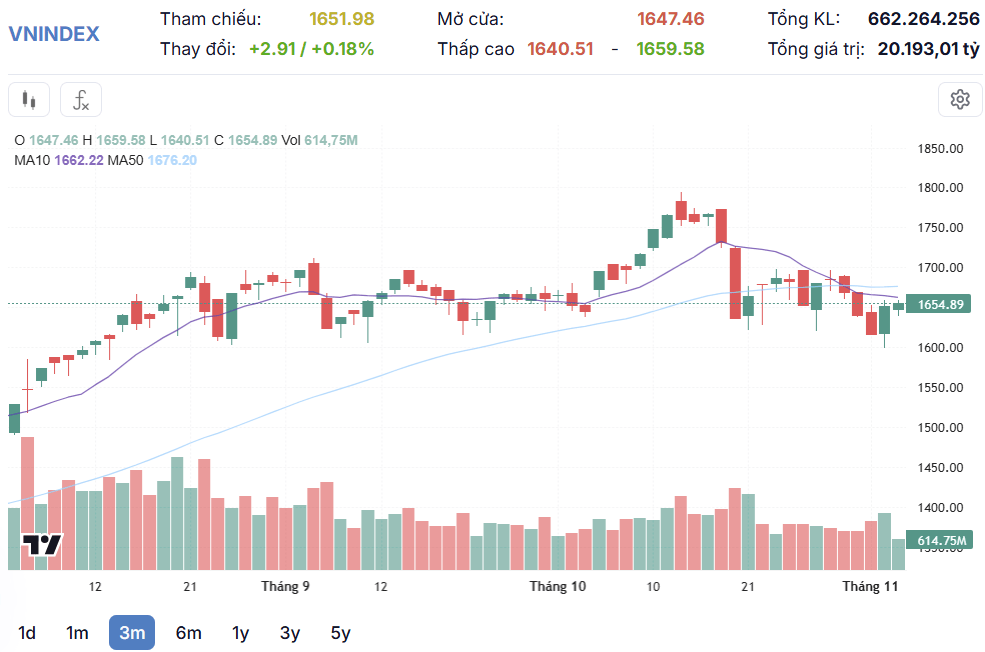This screenshot has width=985, height=652.
Task: Click the MA10 indicator legend label
Action: pos(32,160)
